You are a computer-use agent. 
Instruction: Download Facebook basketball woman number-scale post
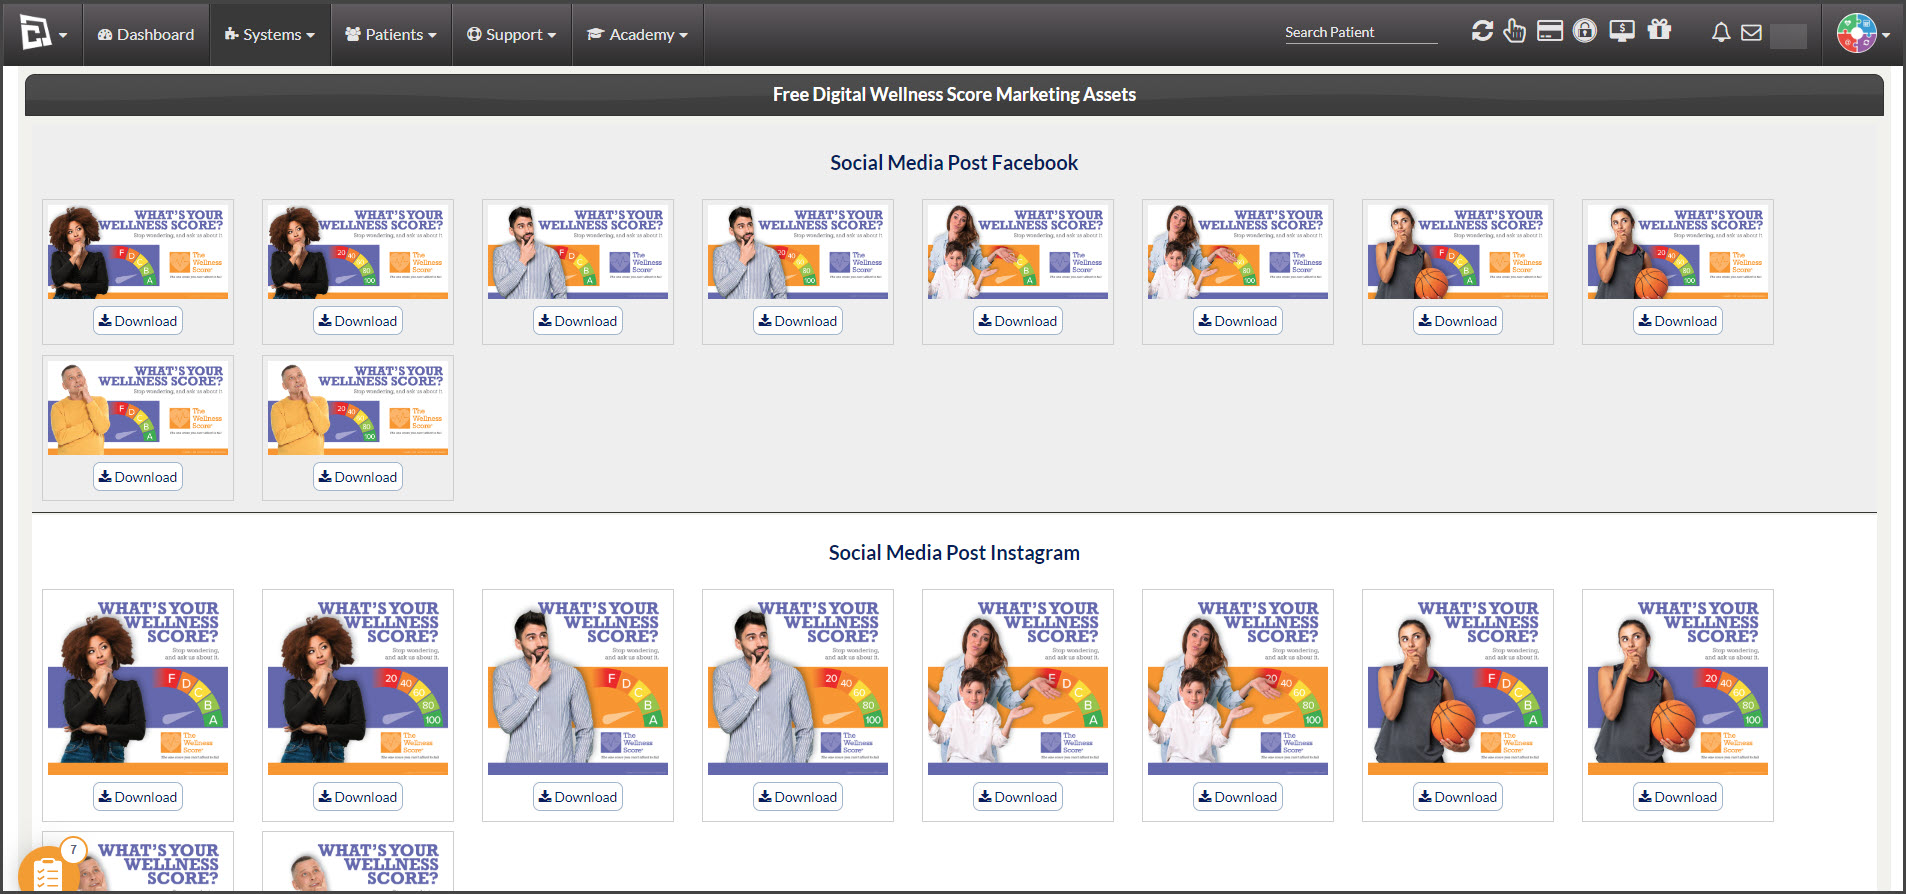click(1678, 321)
